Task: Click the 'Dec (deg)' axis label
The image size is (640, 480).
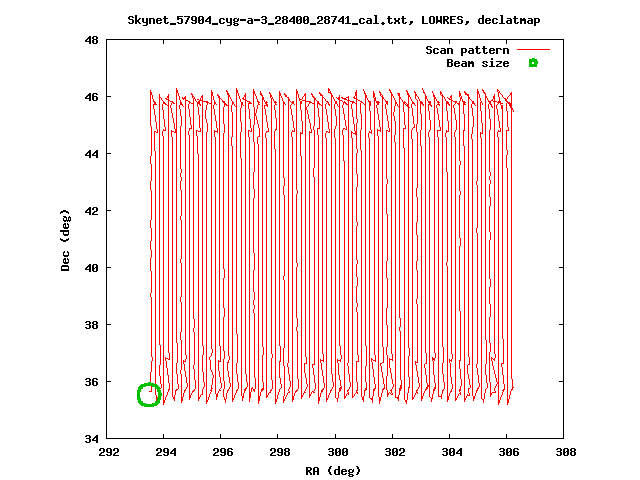Action: (65, 240)
